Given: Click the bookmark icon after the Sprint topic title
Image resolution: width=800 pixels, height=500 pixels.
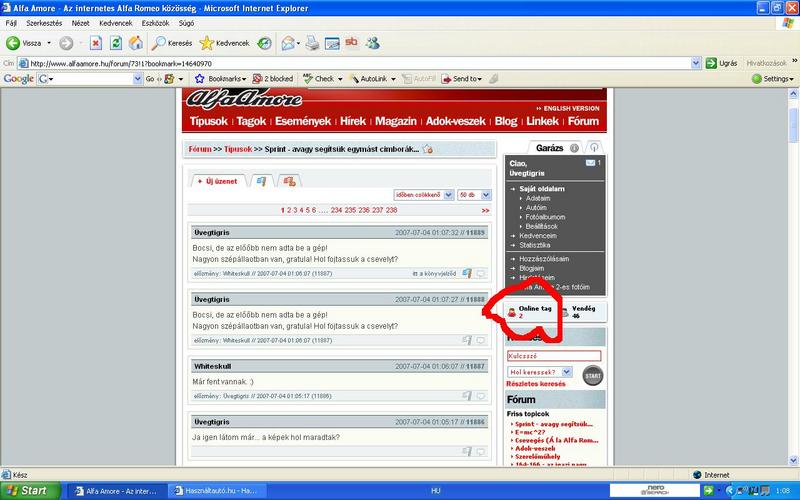Looking at the screenshot, I should coord(428,149).
